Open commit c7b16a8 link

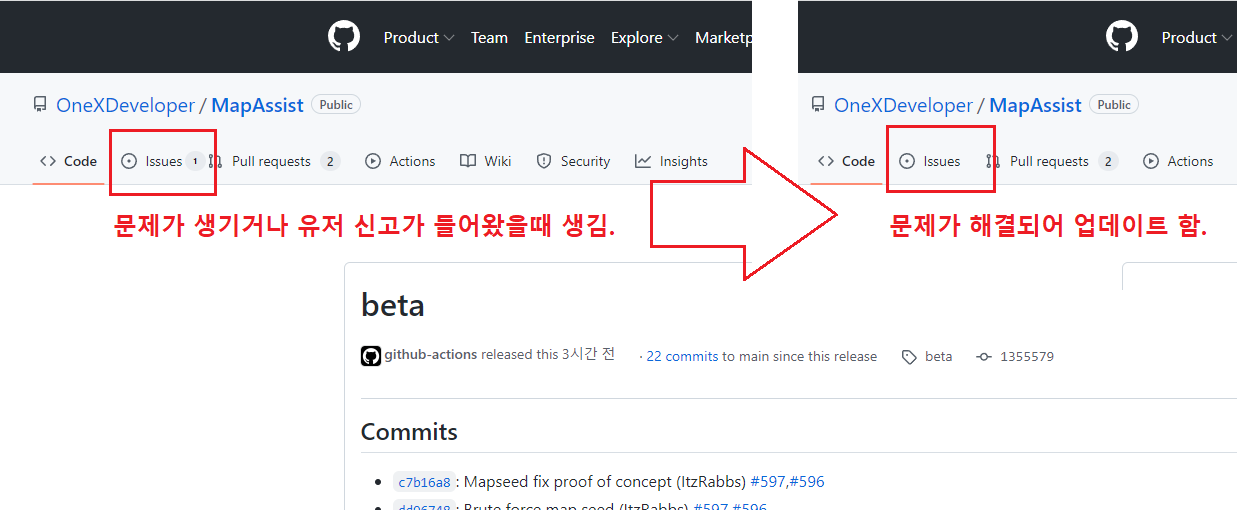(x=424, y=482)
